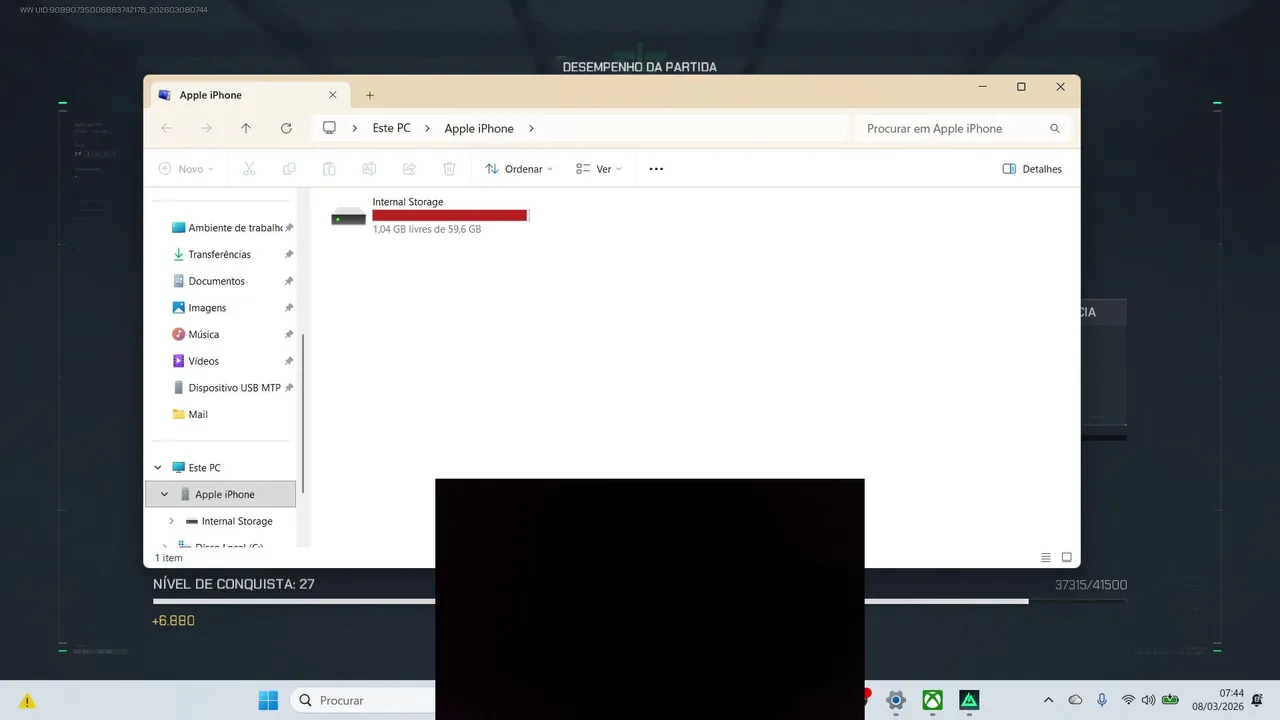Viewport: 1280px width, 720px height.
Task: Click the Cut scissors icon
Action: [x=249, y=169]
